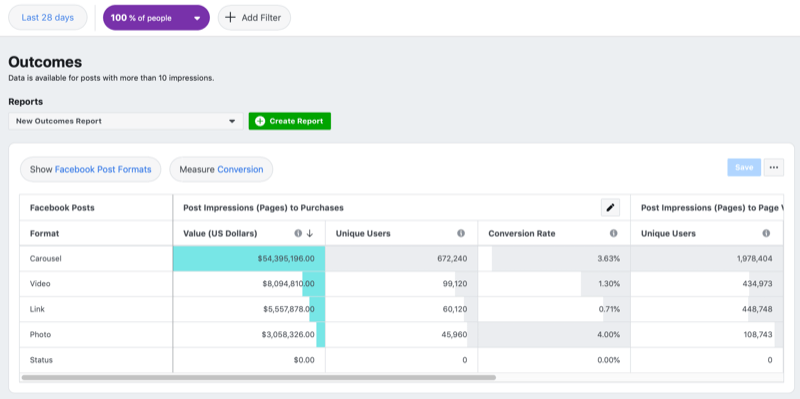
Task: Click the info icon in Page Views Unique Users header
Action: click(766, 233)
